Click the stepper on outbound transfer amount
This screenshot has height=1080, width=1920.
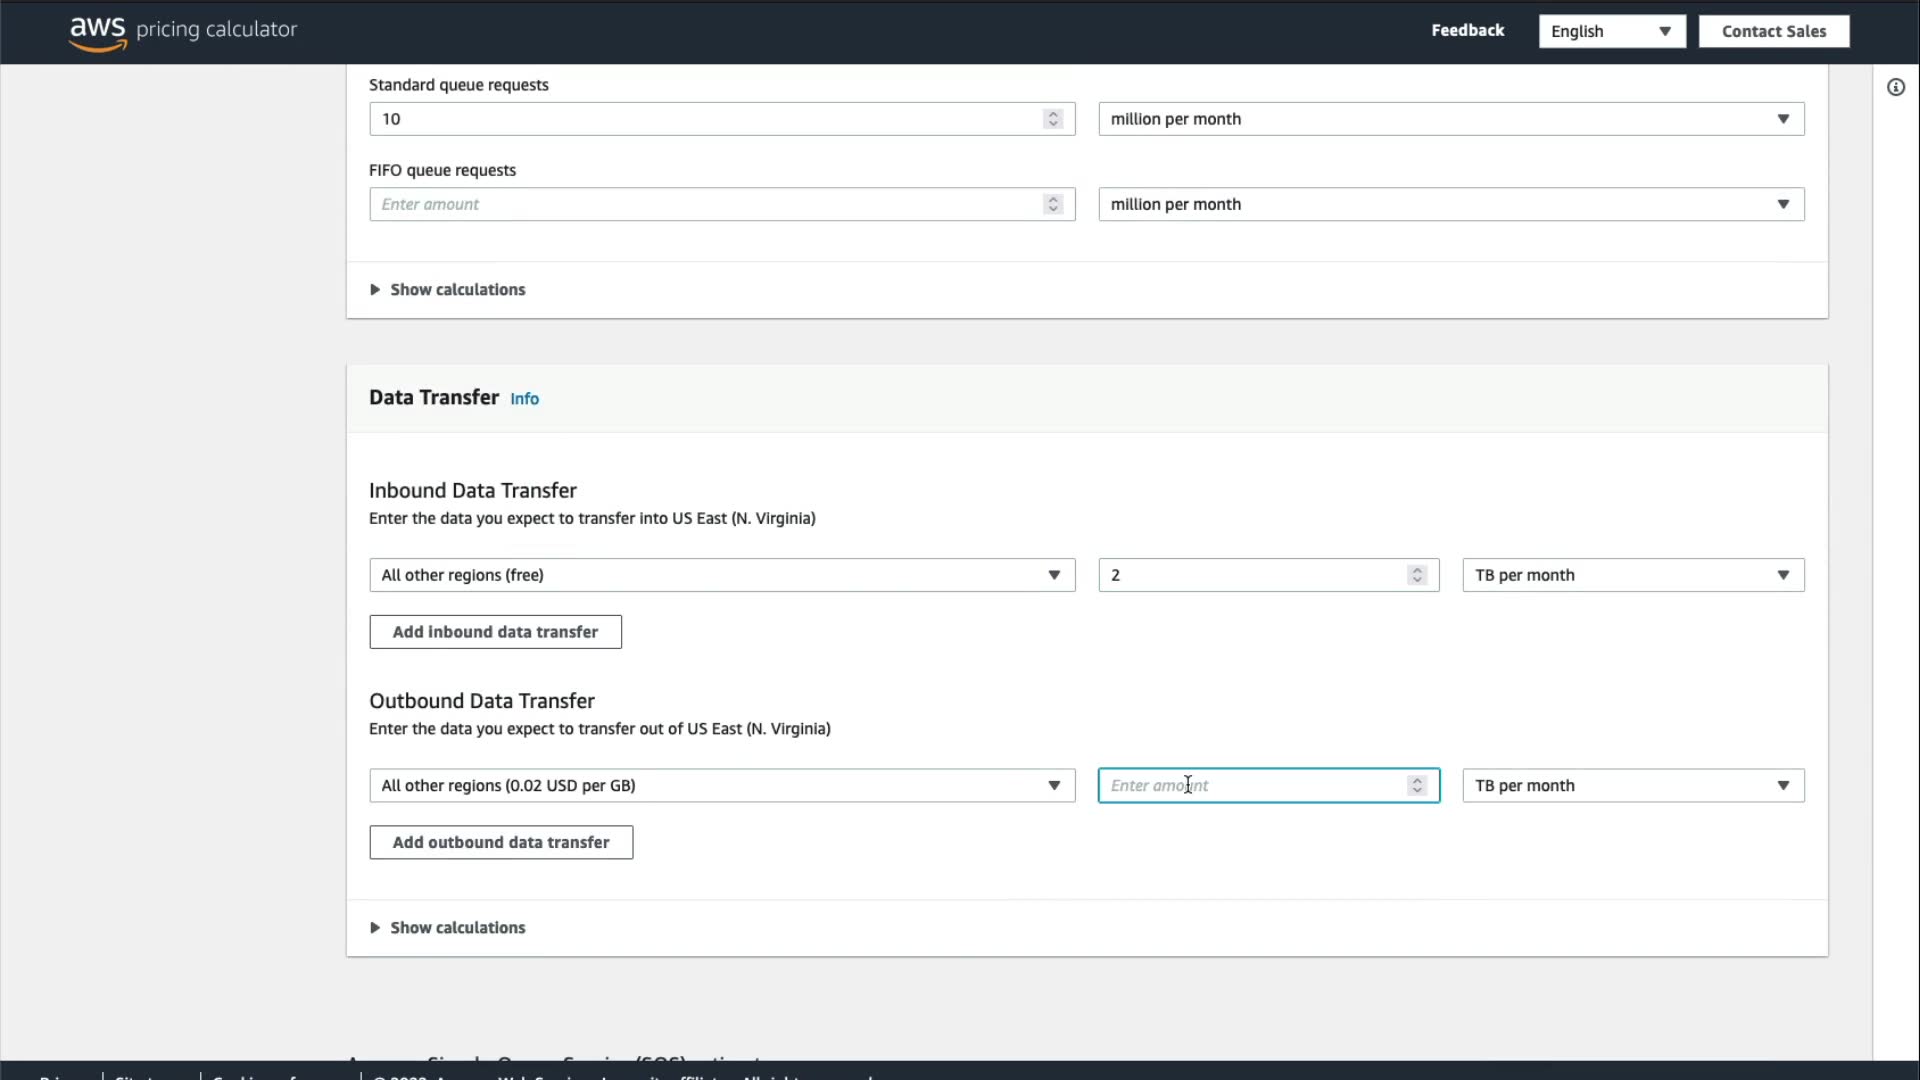[x=1416, y=786]
